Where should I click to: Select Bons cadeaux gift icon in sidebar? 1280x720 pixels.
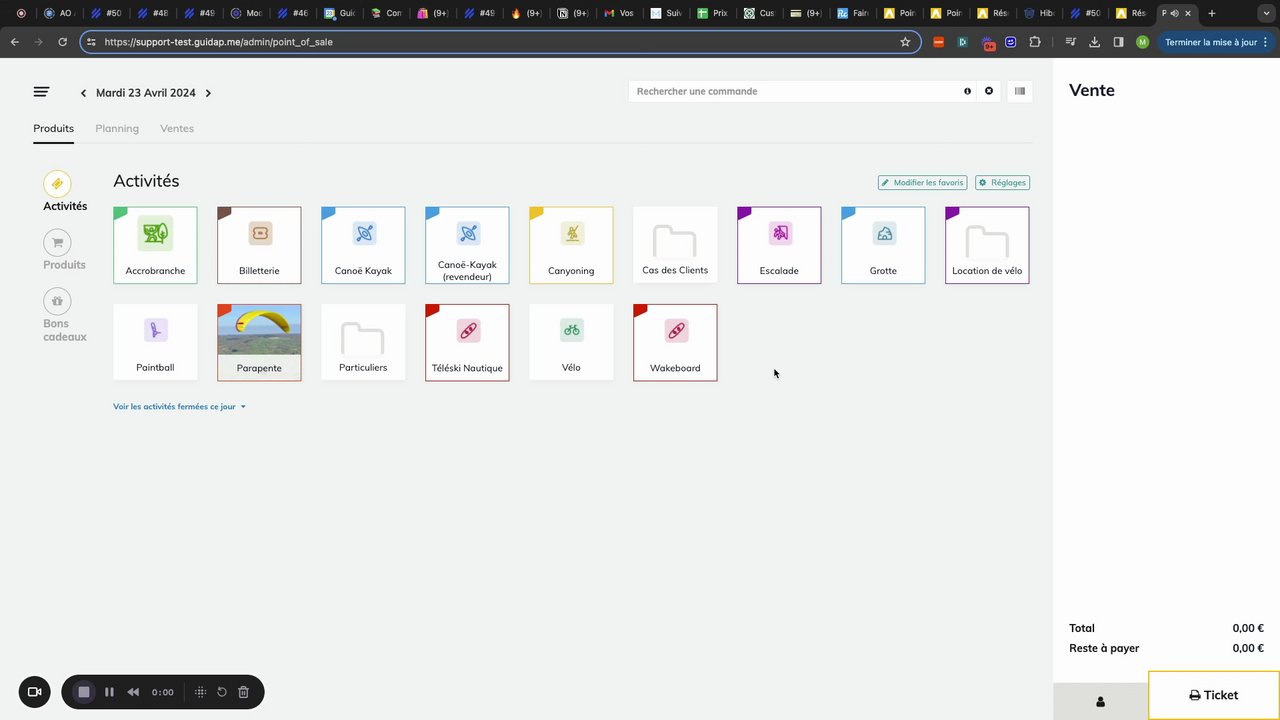57,301
